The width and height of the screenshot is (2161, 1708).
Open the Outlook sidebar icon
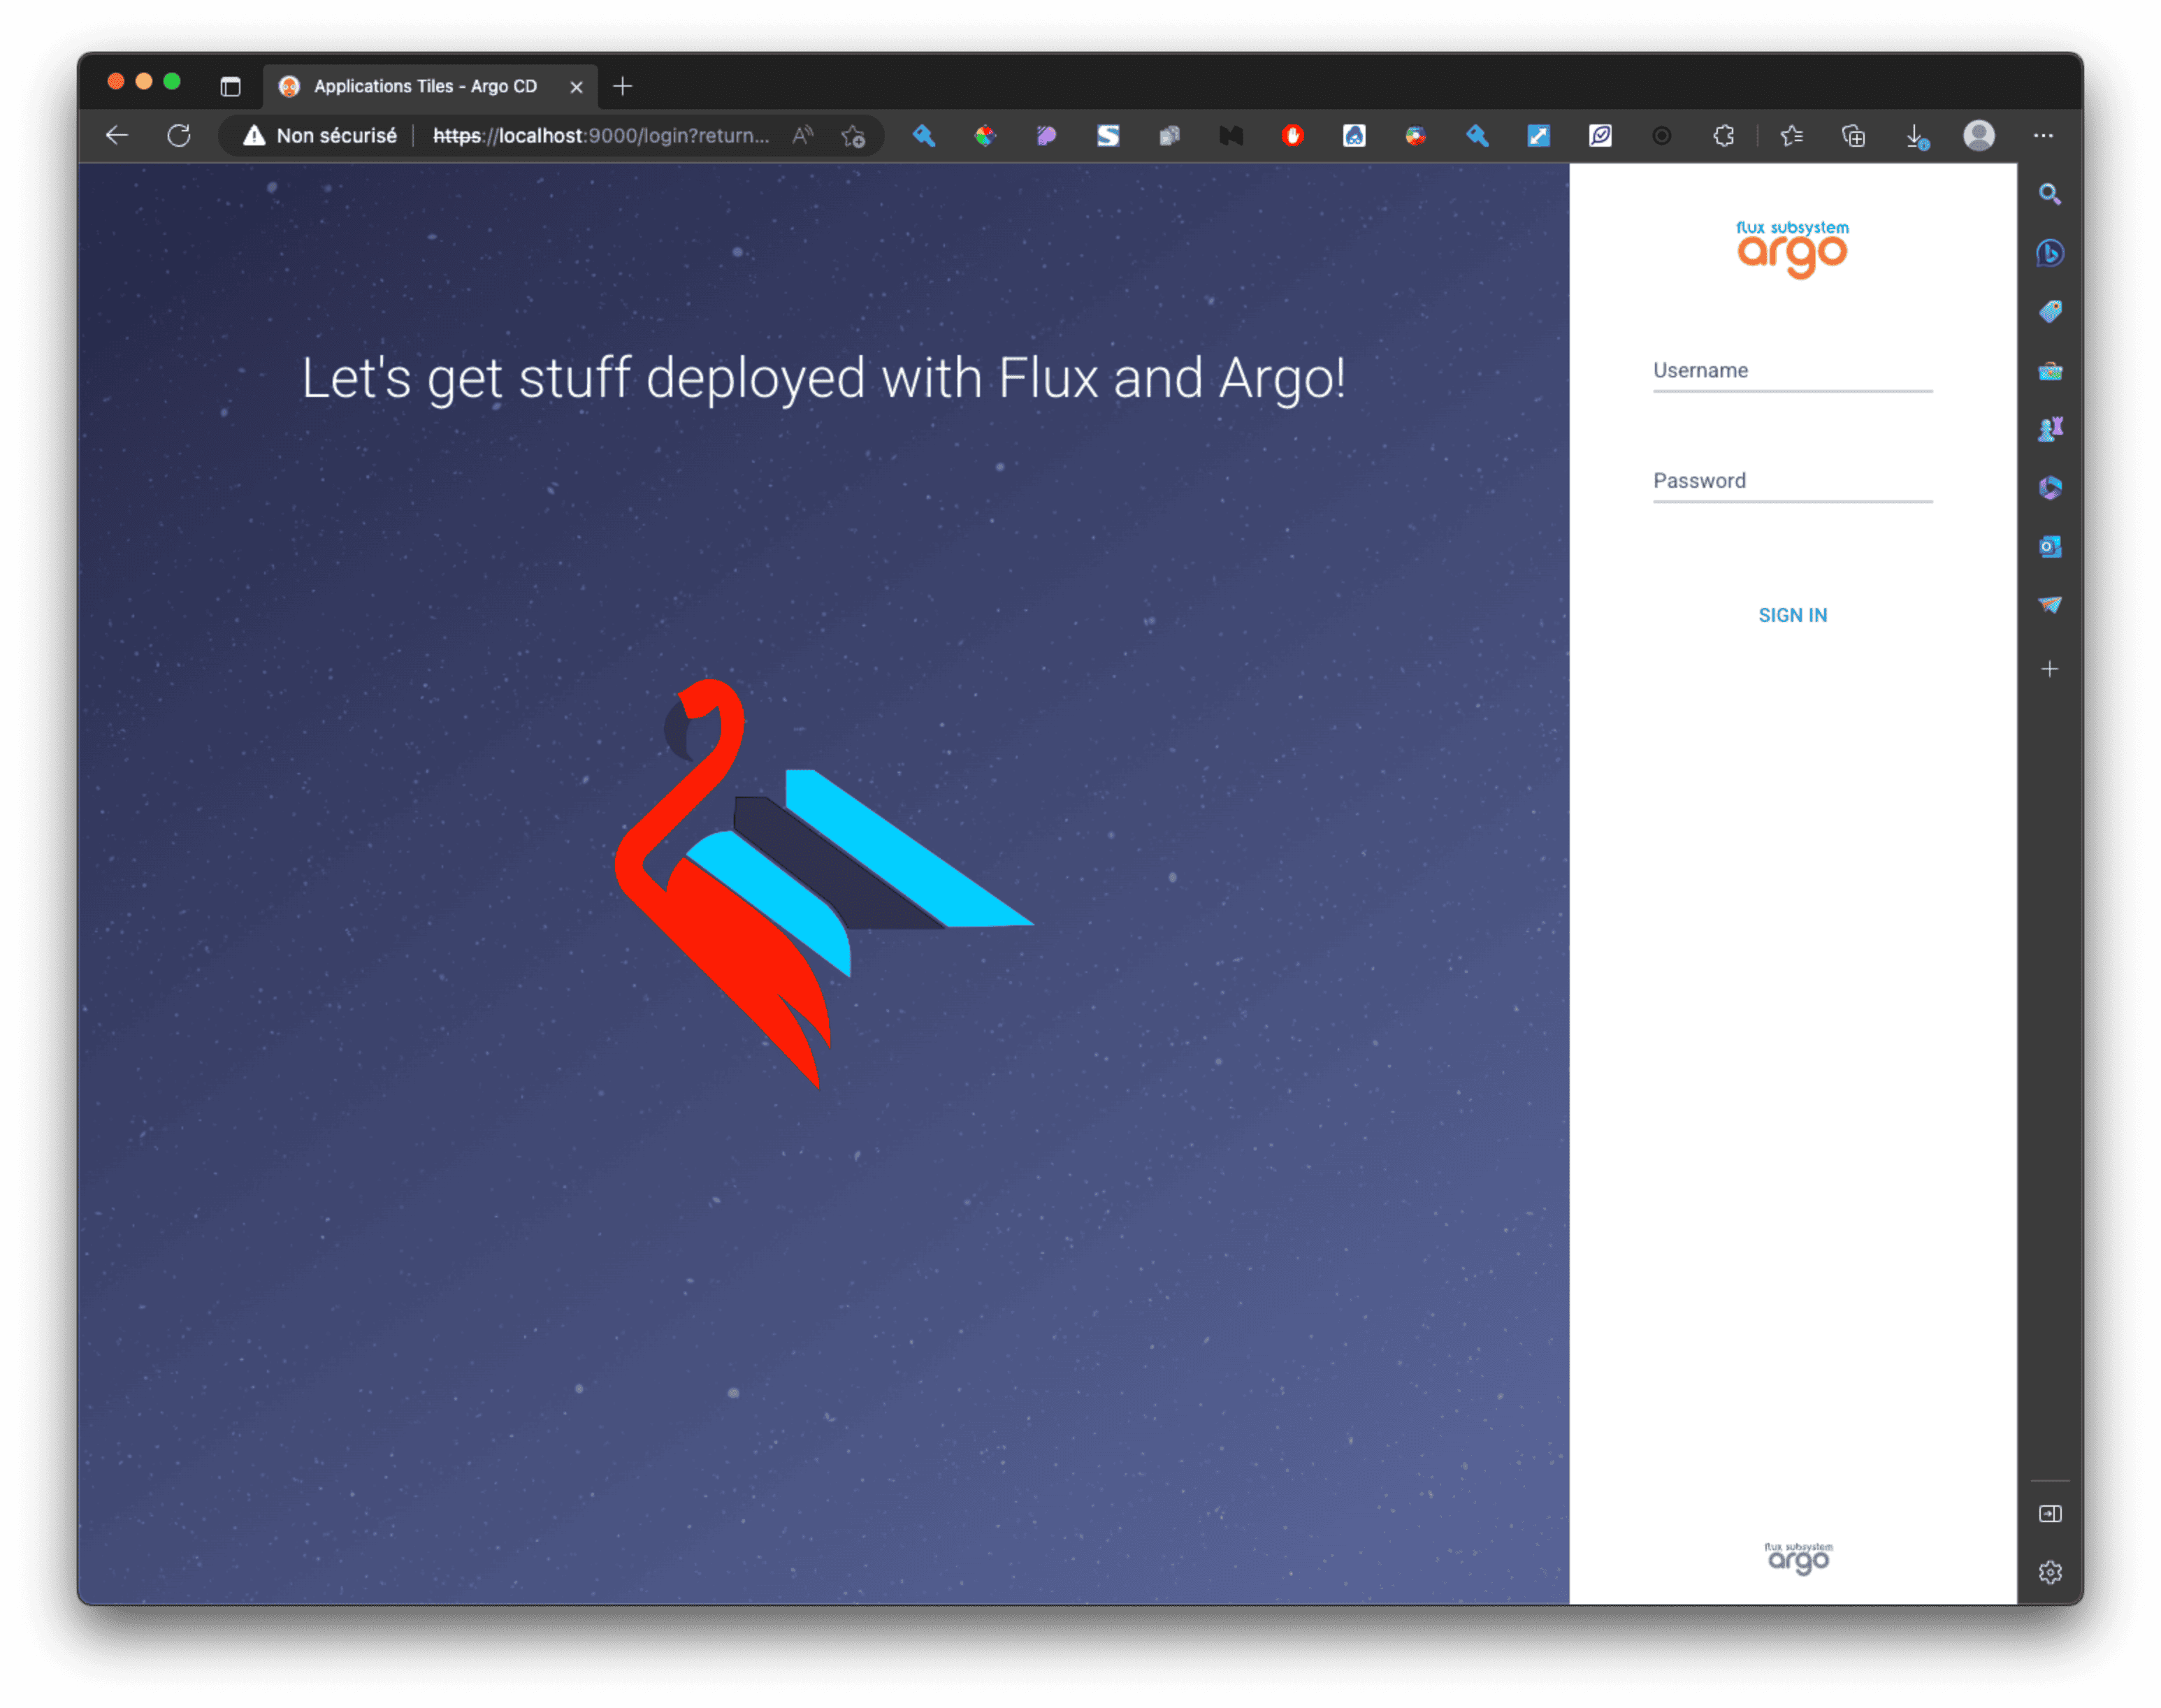(2049, 547)
